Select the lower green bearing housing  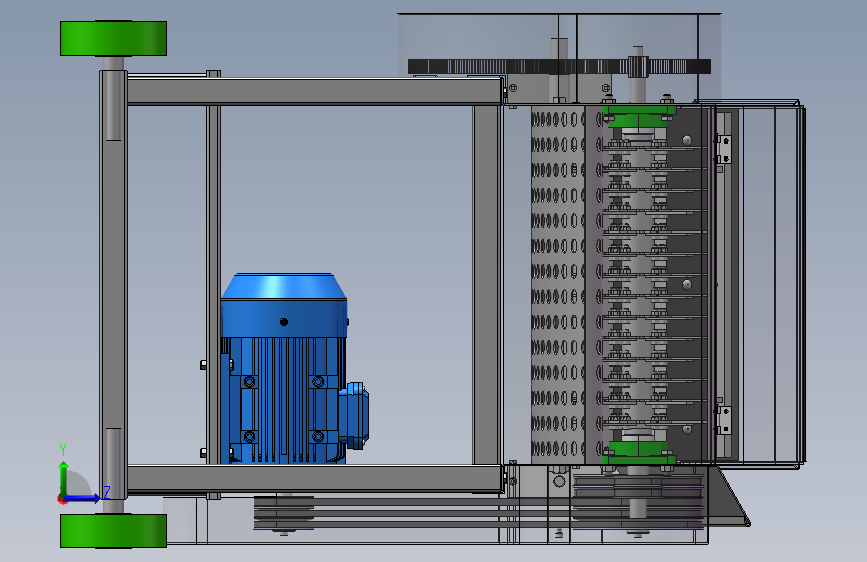[639, 452]
